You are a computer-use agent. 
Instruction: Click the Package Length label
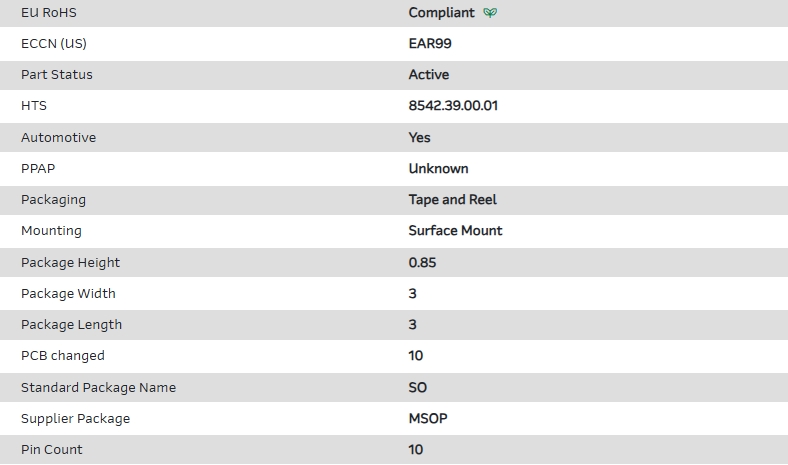(71, 325)
